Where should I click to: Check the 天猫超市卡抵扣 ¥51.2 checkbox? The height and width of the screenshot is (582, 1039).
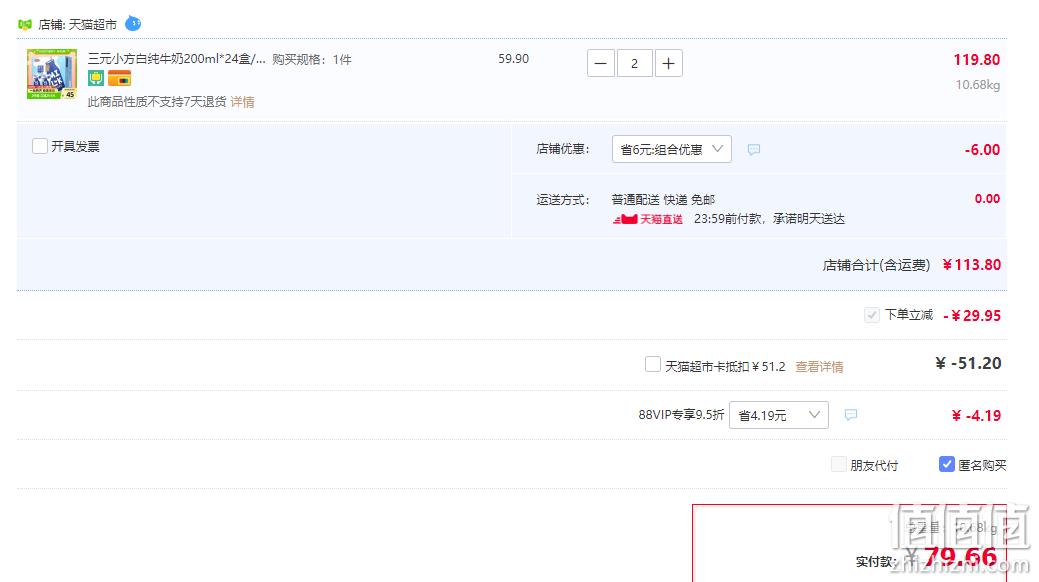[x=653, y=365]
